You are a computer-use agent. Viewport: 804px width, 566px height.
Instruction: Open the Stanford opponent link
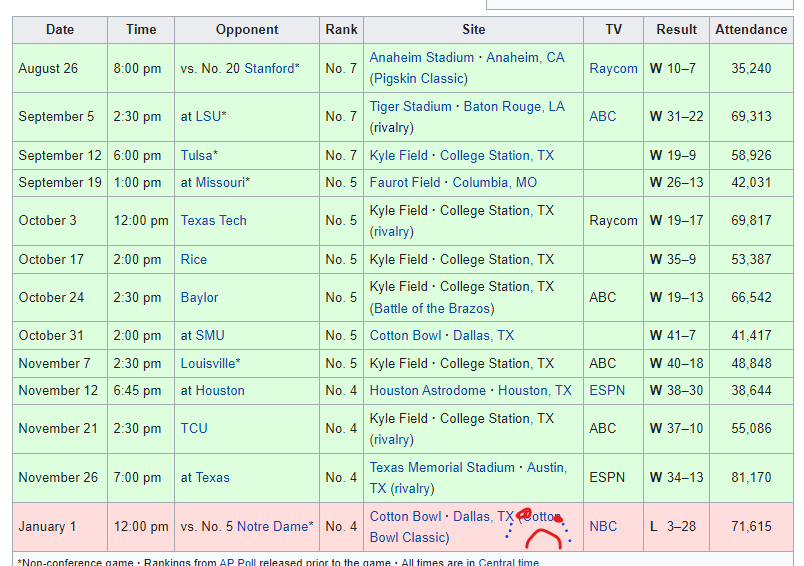click(x=269, y=68)
